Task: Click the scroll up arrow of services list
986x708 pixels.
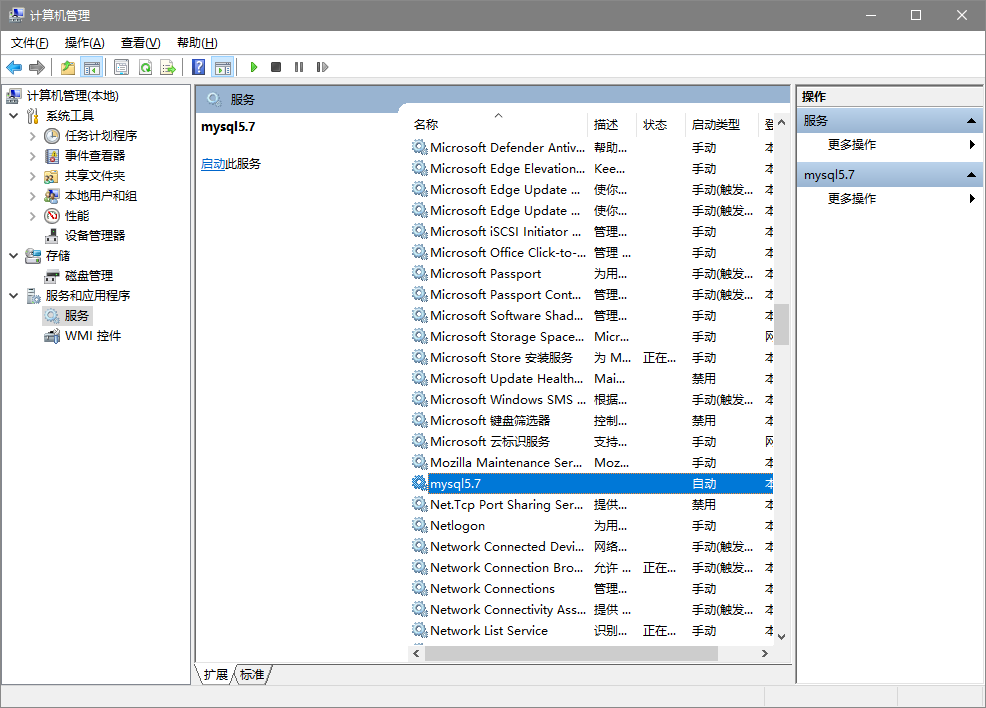Action: (782, 122)
